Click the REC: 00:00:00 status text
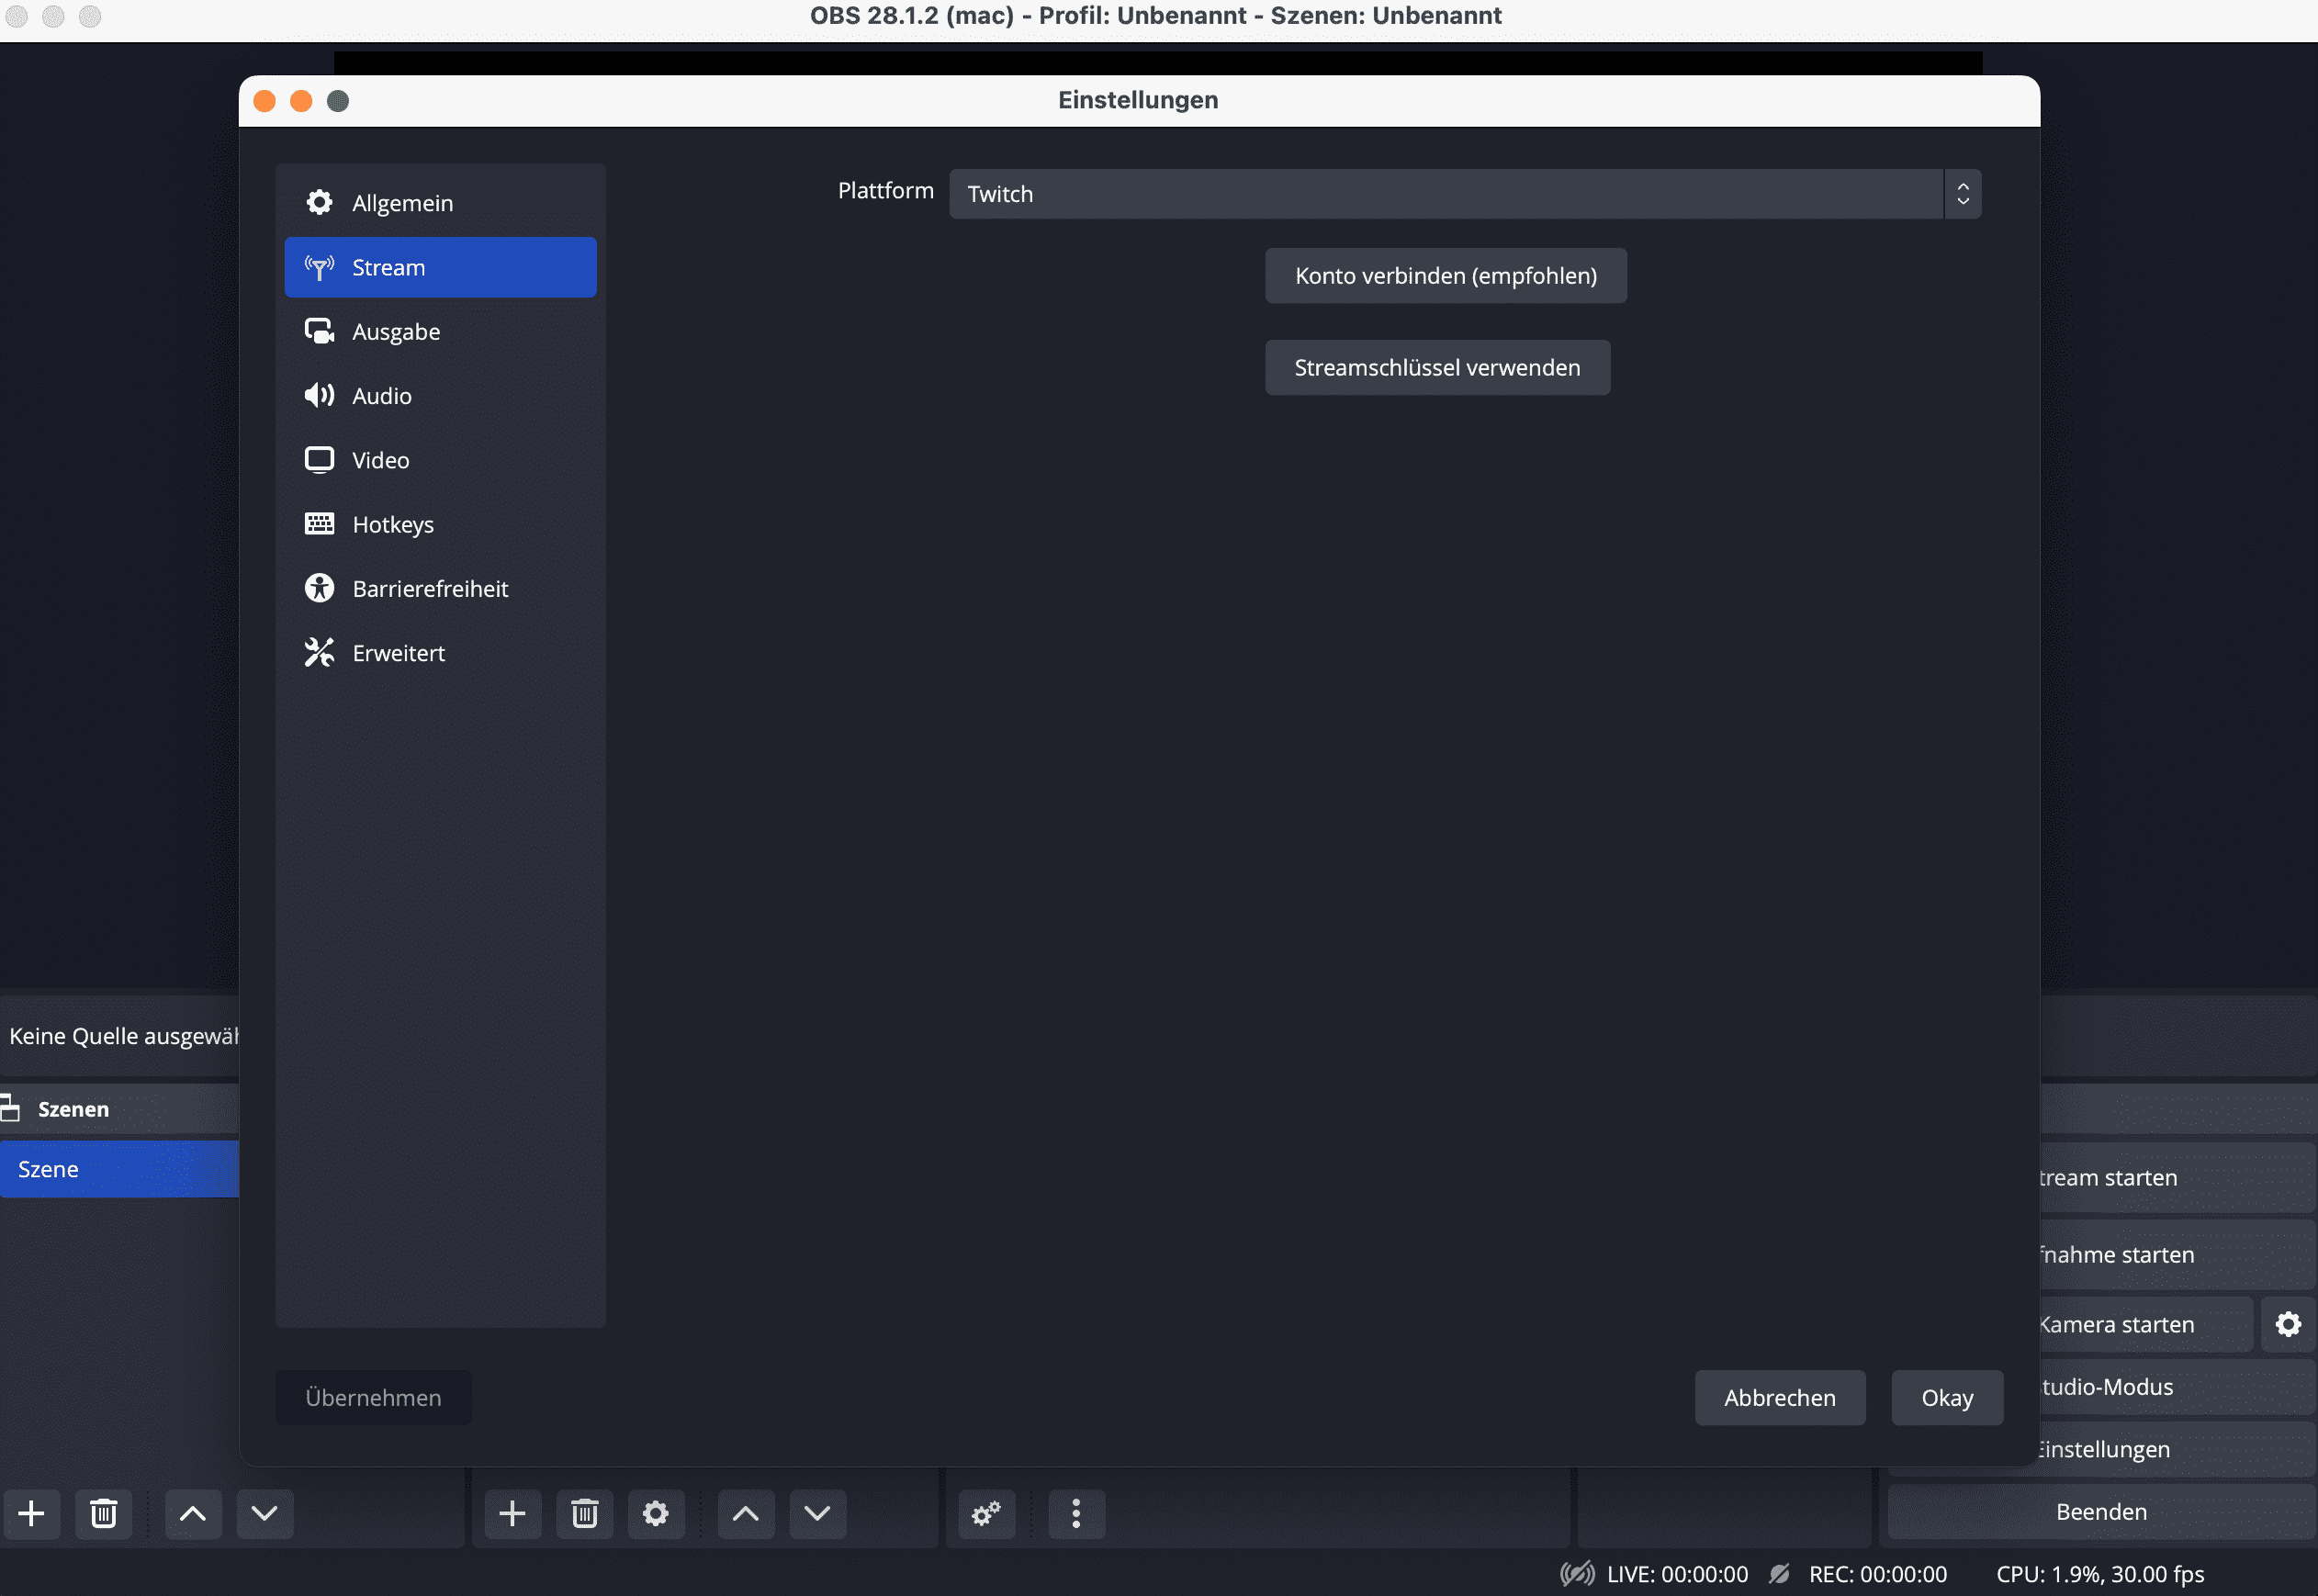The width and height of the screenshot is (2318, 1596). coord(1878,1574)
